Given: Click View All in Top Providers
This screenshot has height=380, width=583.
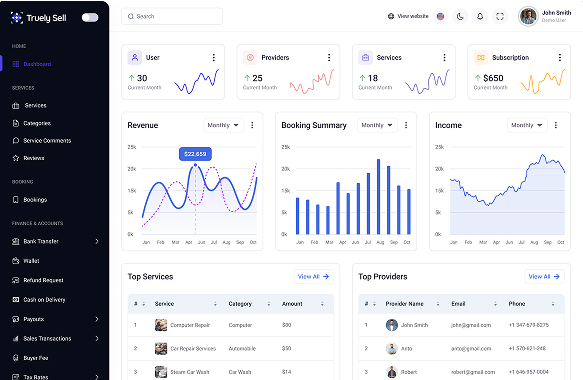Looking at the screenshot, I should [544, 277].
